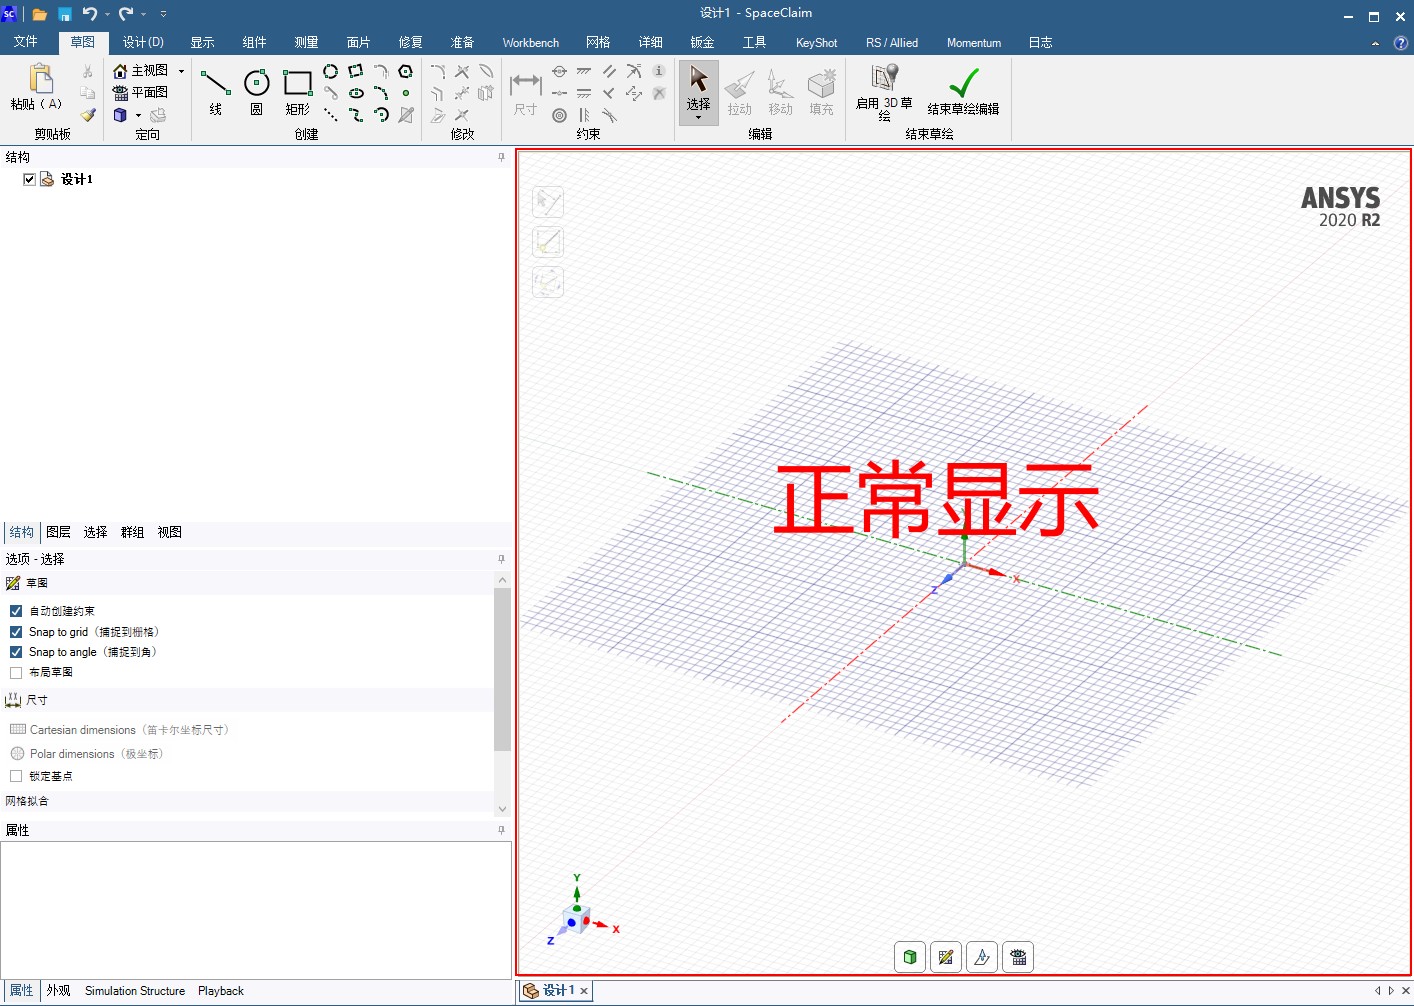Switch to the 设计(D) ribbon tab
This screenshot has height=1006, width=1414.
tap(143, 42)
